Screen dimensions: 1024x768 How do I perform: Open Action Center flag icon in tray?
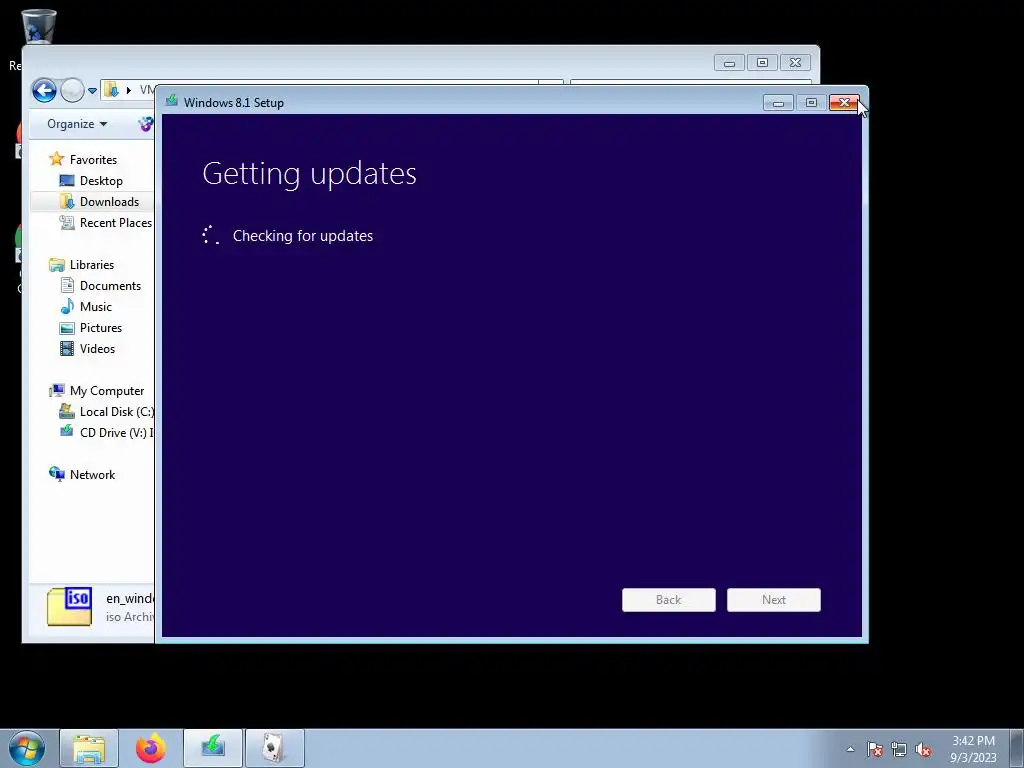point(874,749)
